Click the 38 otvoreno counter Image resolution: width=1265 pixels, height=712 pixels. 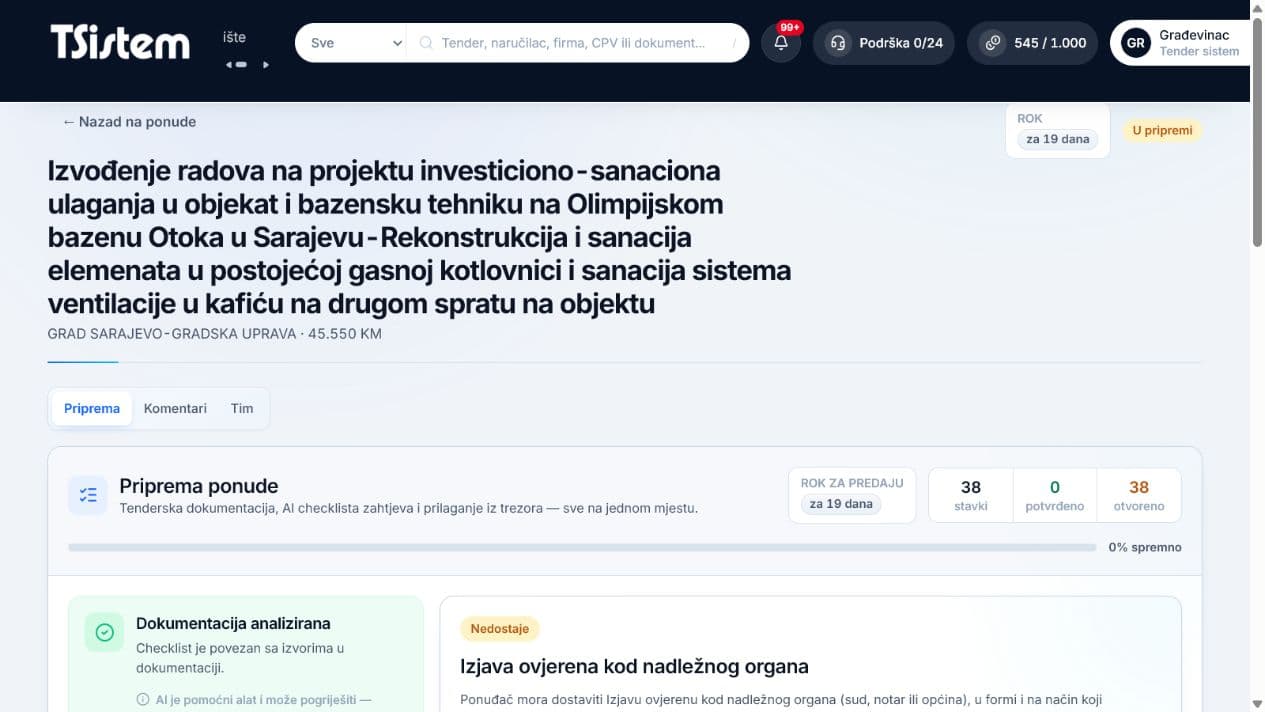pyautogui.click(x=1139, y=495)
